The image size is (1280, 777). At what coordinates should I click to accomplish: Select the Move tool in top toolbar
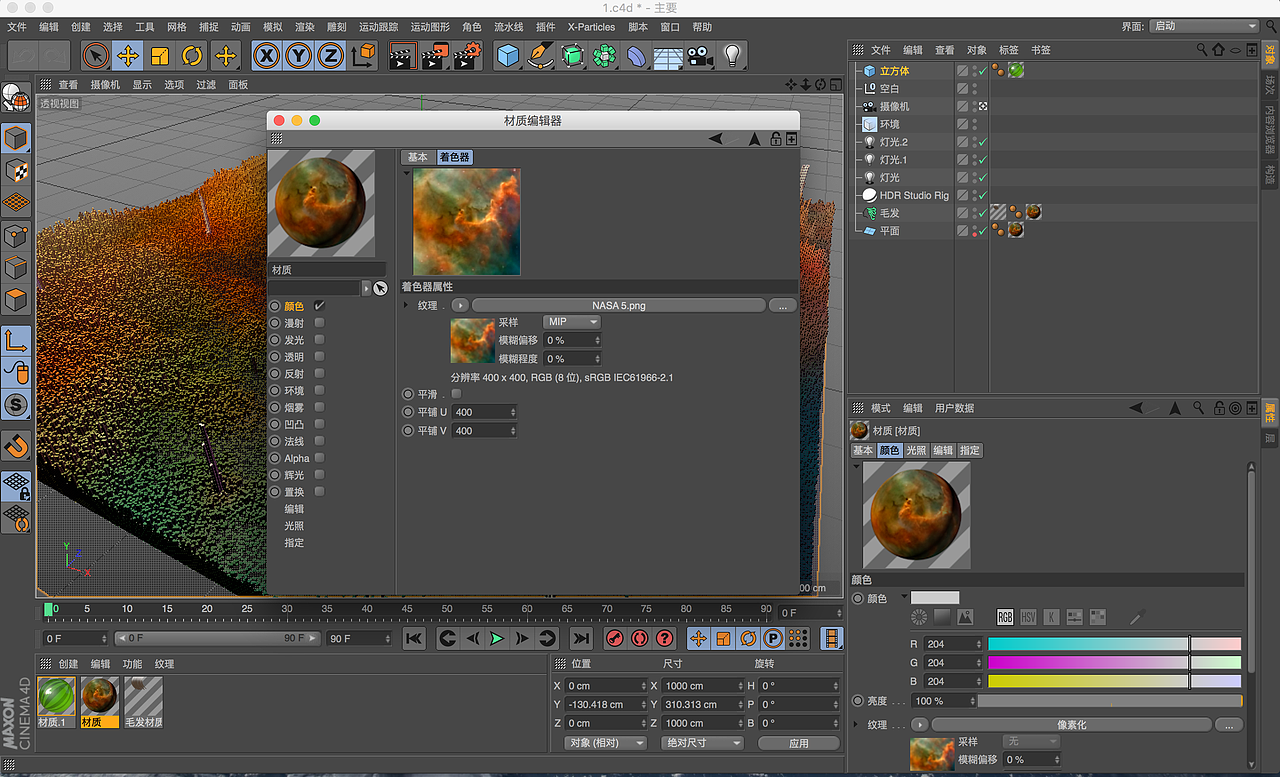127,56
